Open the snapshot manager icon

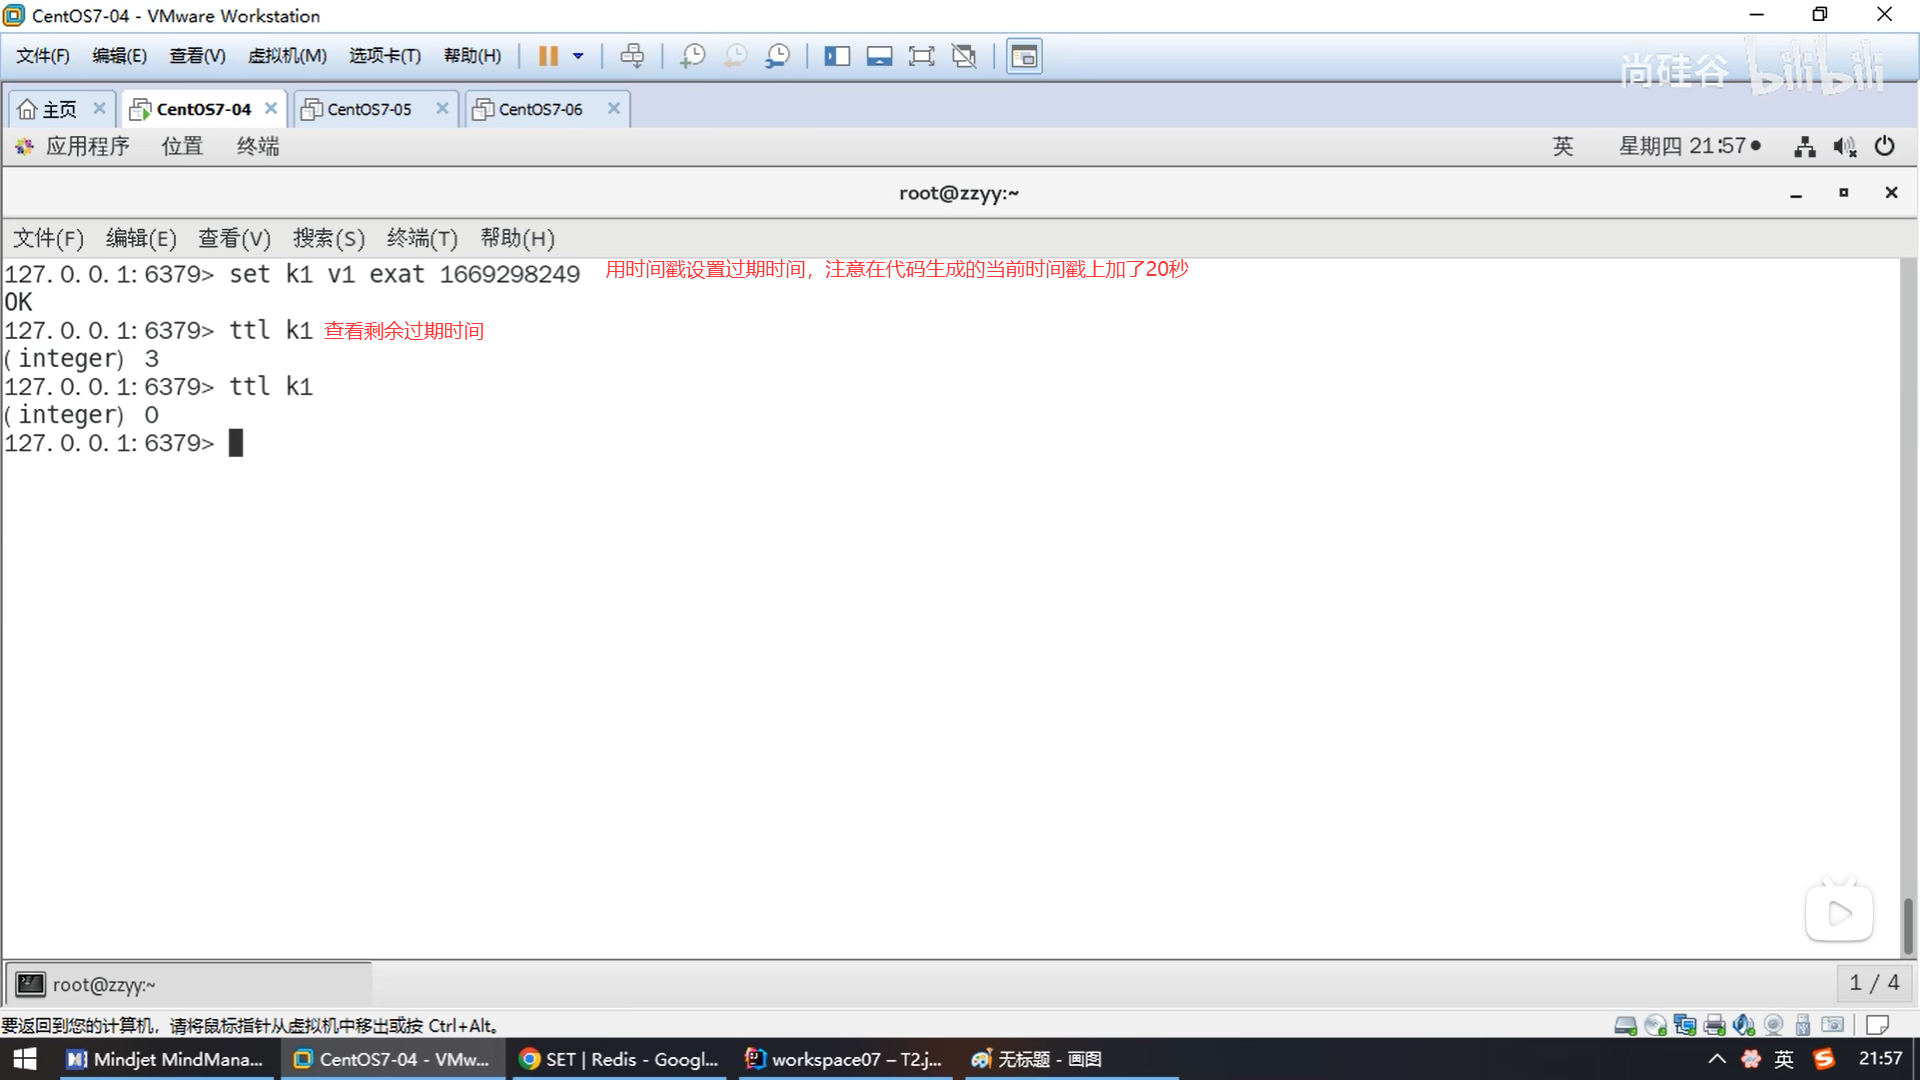tap(777, 56)
